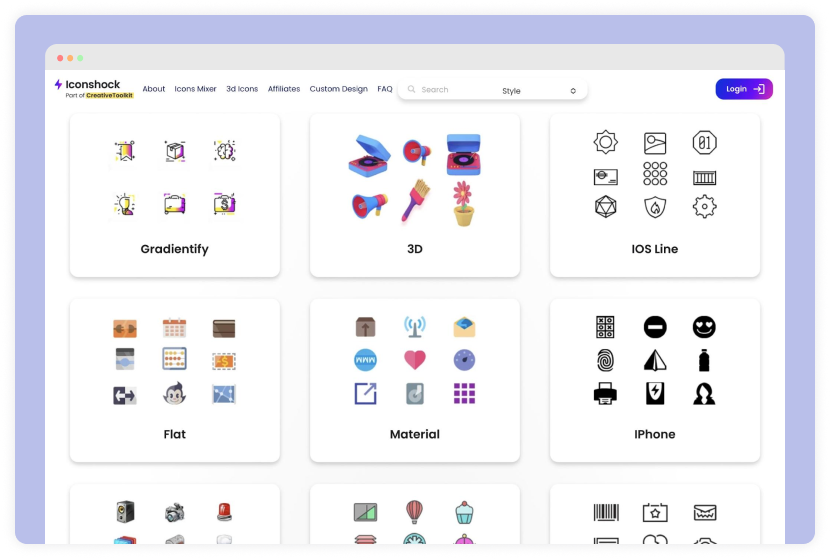Select the small red 3D megaphone

[x=417, y=152]
